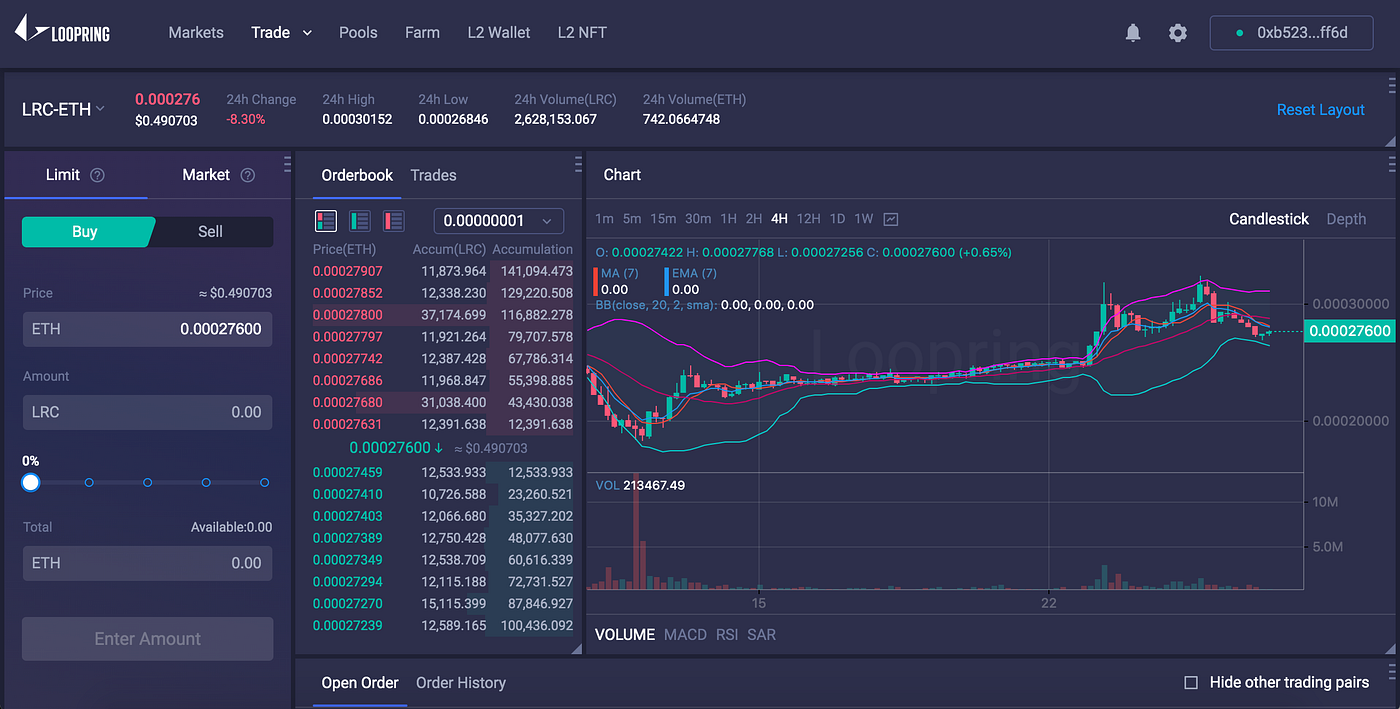Switch to the Orderbook tab

click(x=357, y=175)
